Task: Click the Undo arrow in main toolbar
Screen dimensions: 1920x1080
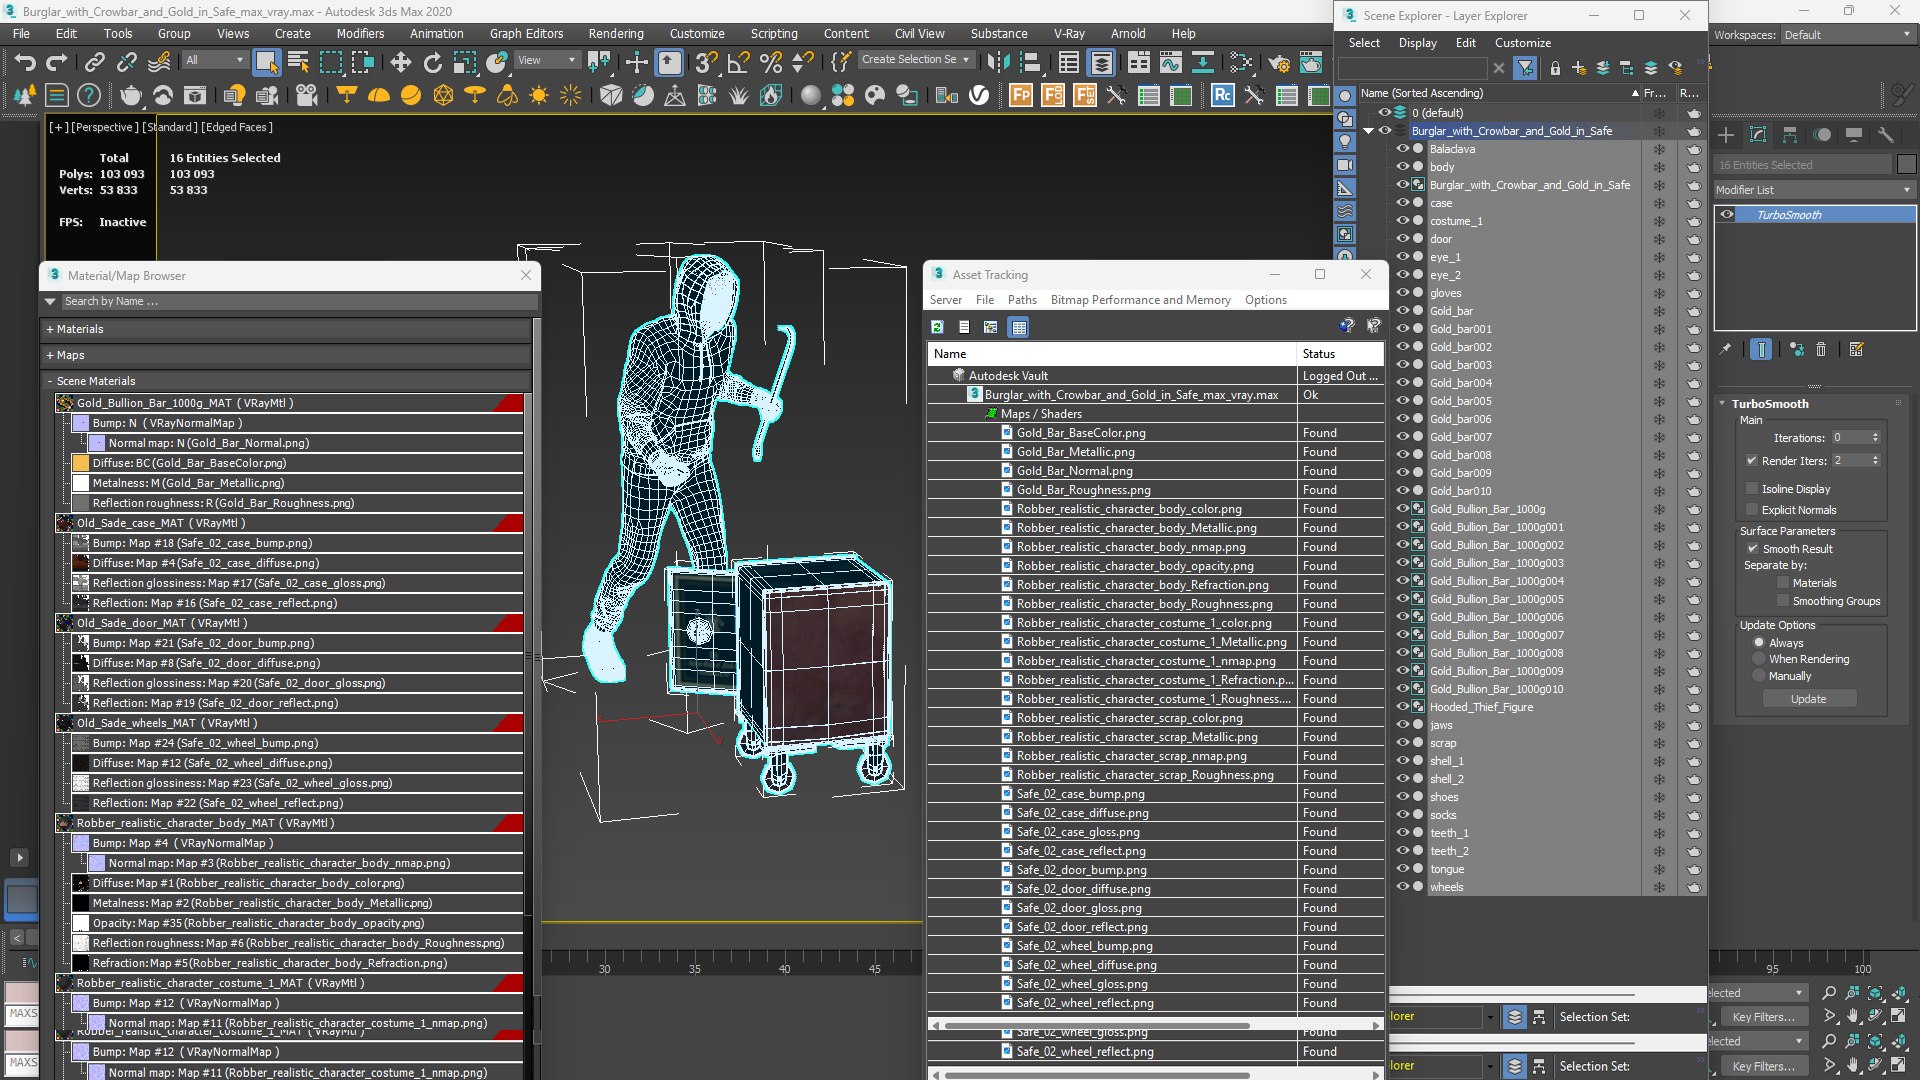Action: tap(25, 63)
